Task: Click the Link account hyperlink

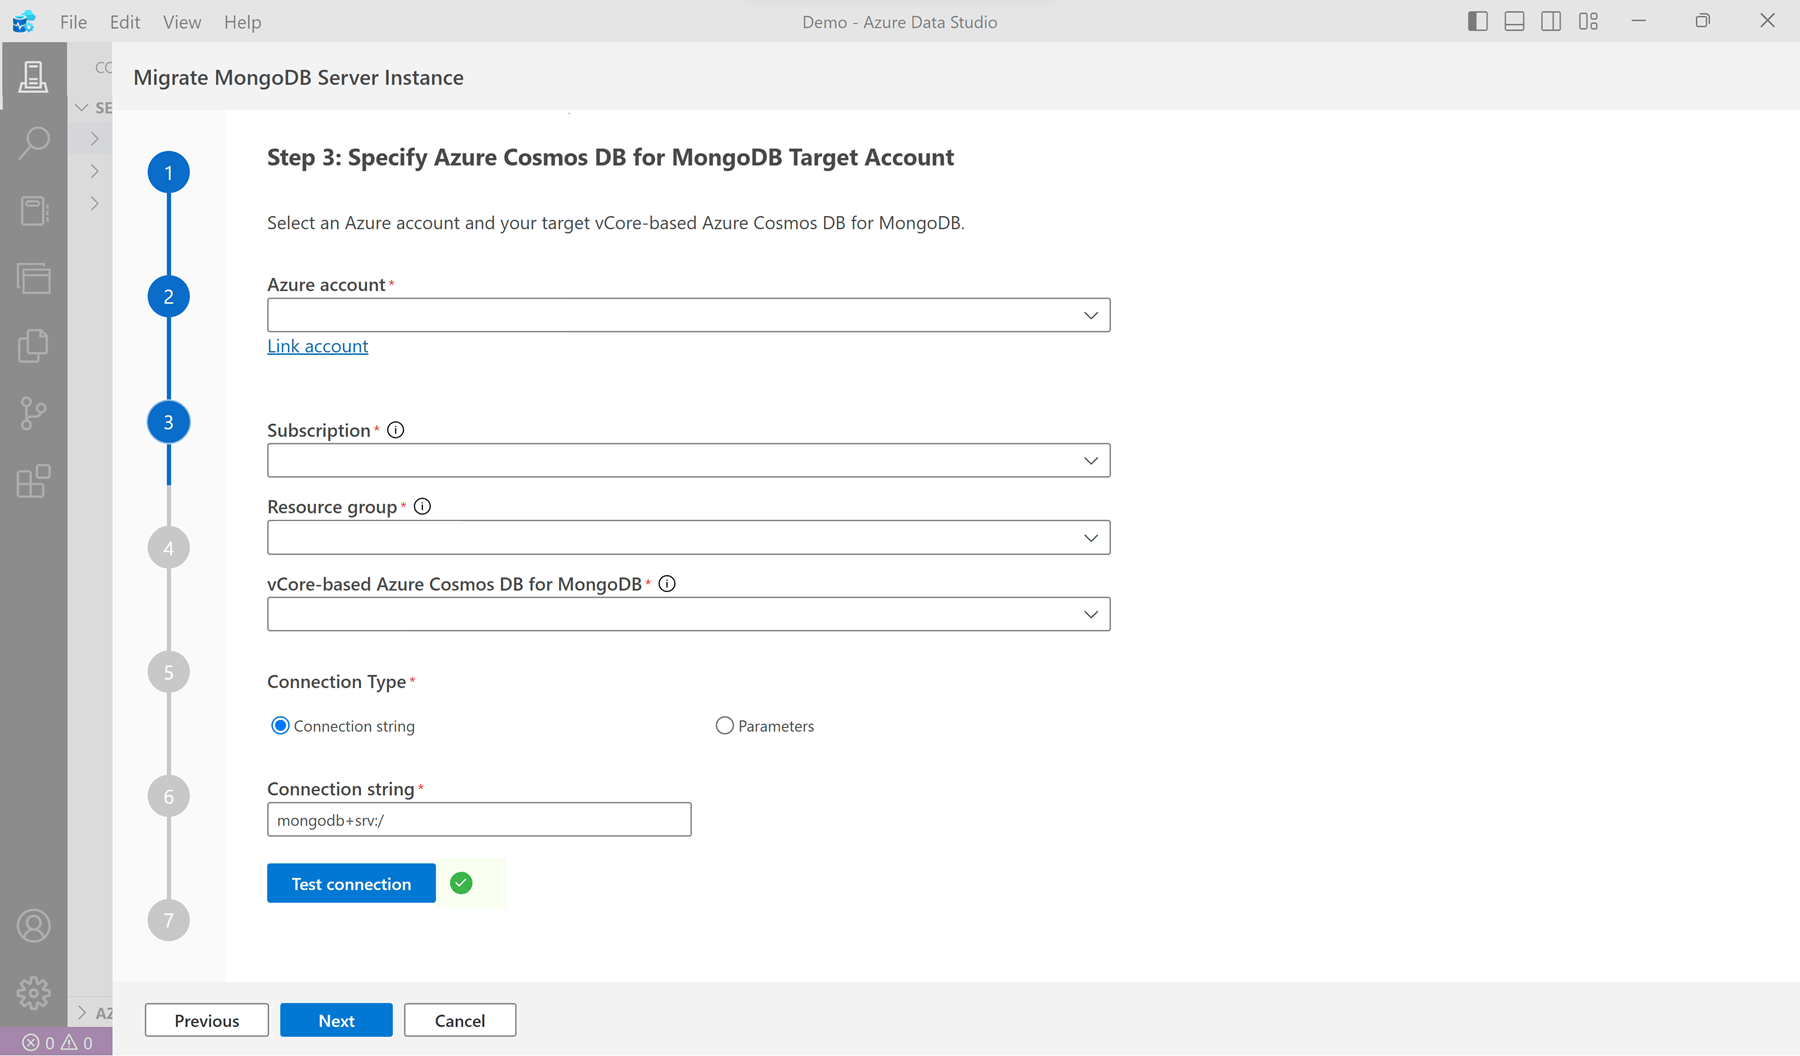Action: click(x=317, y=345)
